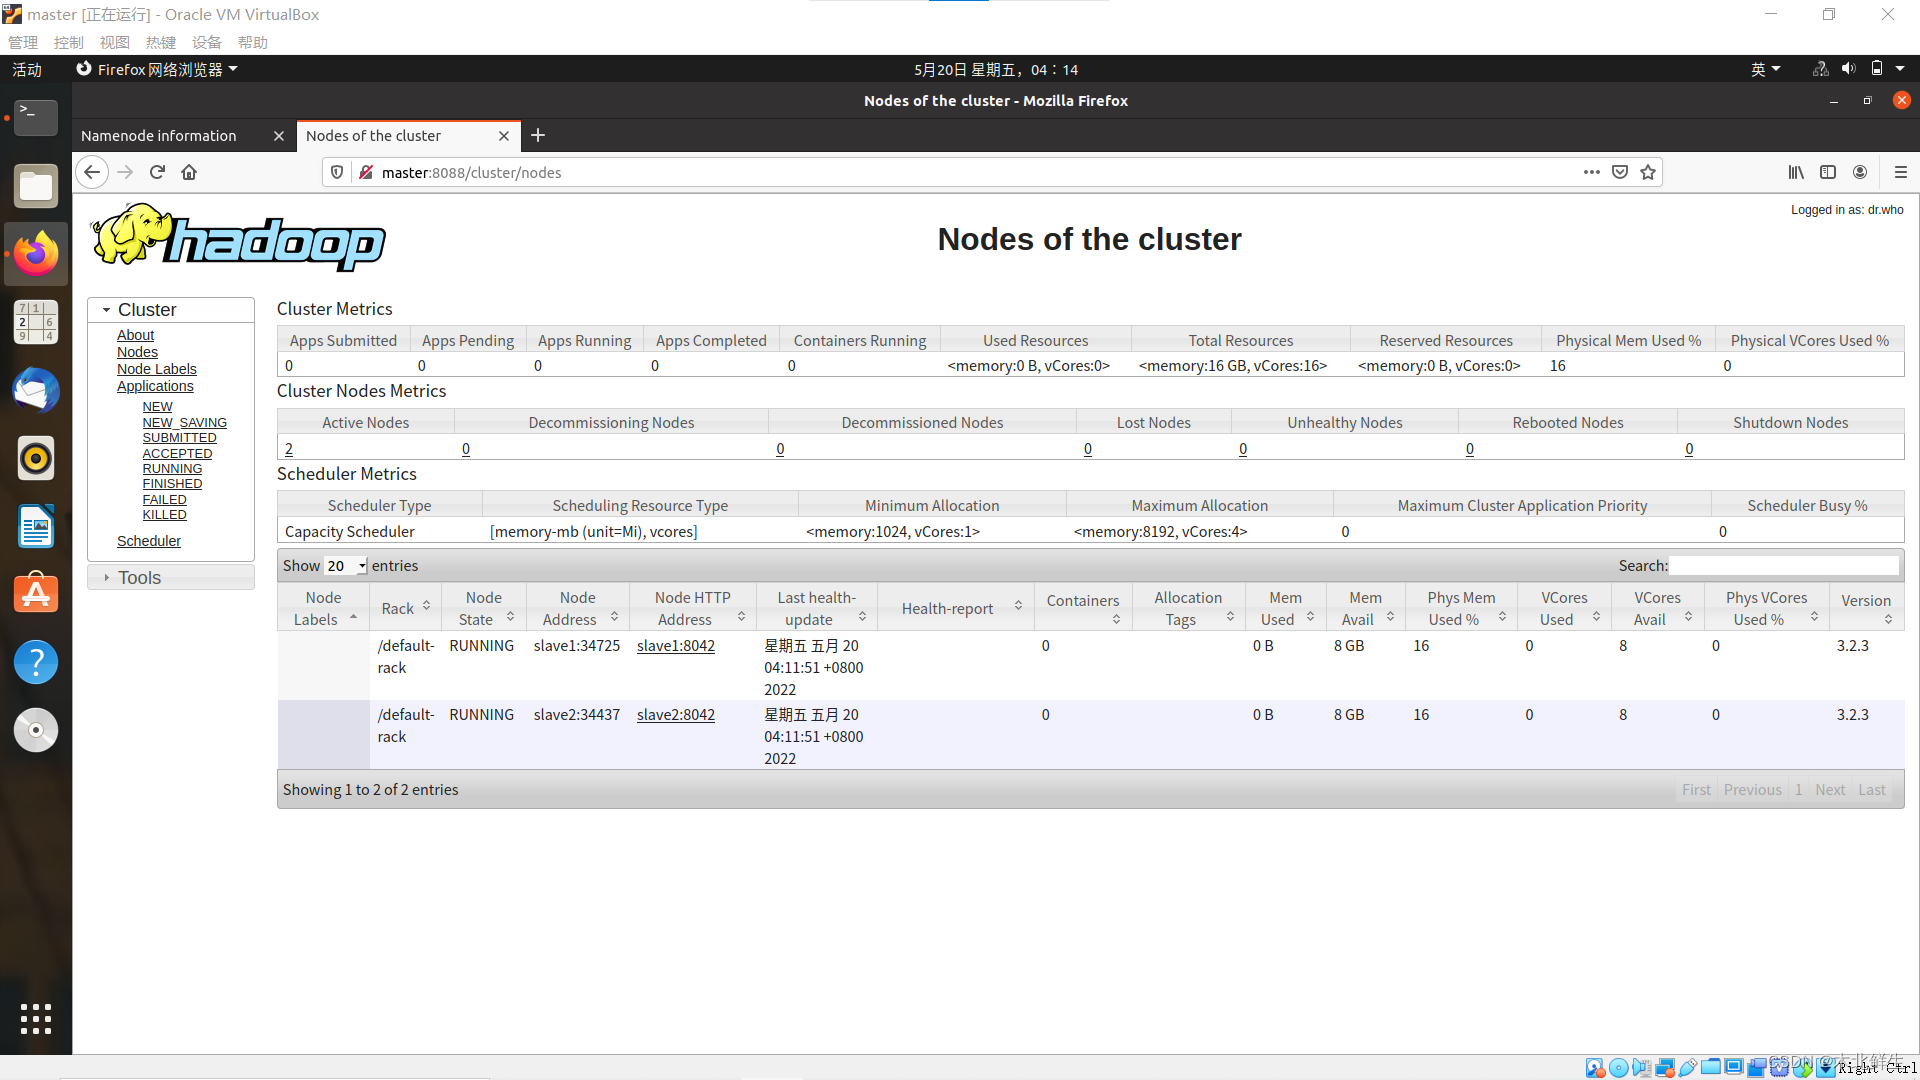Expand the Tools section in sidebar

(x=139, y=578)
